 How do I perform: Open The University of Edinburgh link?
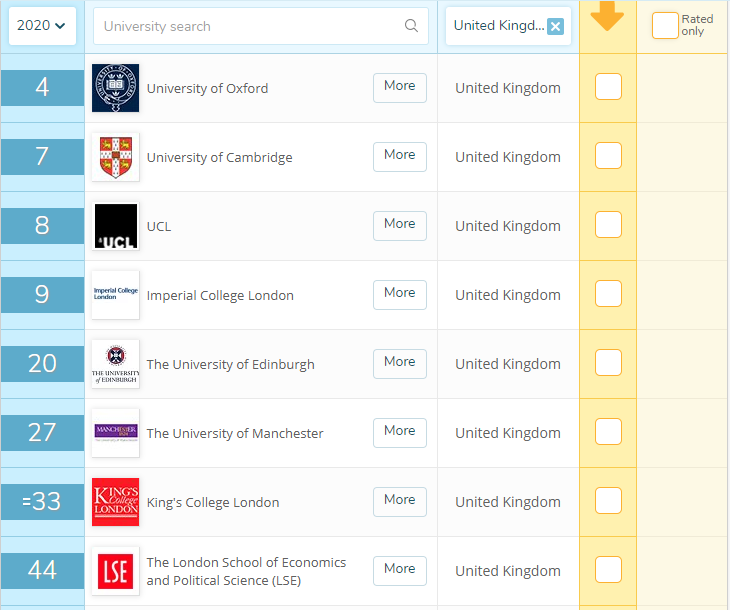point(230,364)
